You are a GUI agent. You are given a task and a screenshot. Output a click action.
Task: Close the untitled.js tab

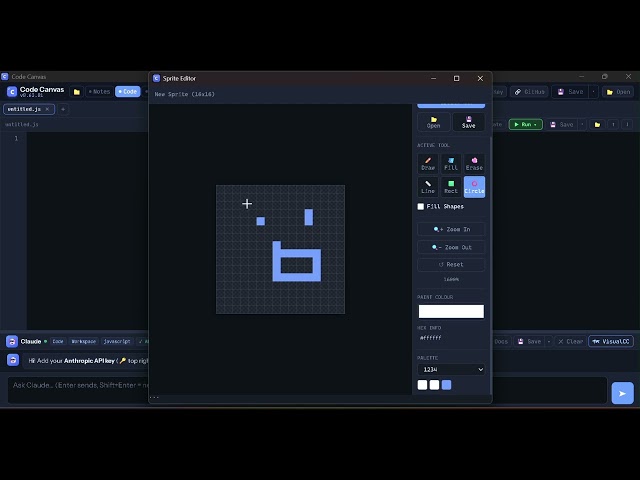(x=47, y=109)
